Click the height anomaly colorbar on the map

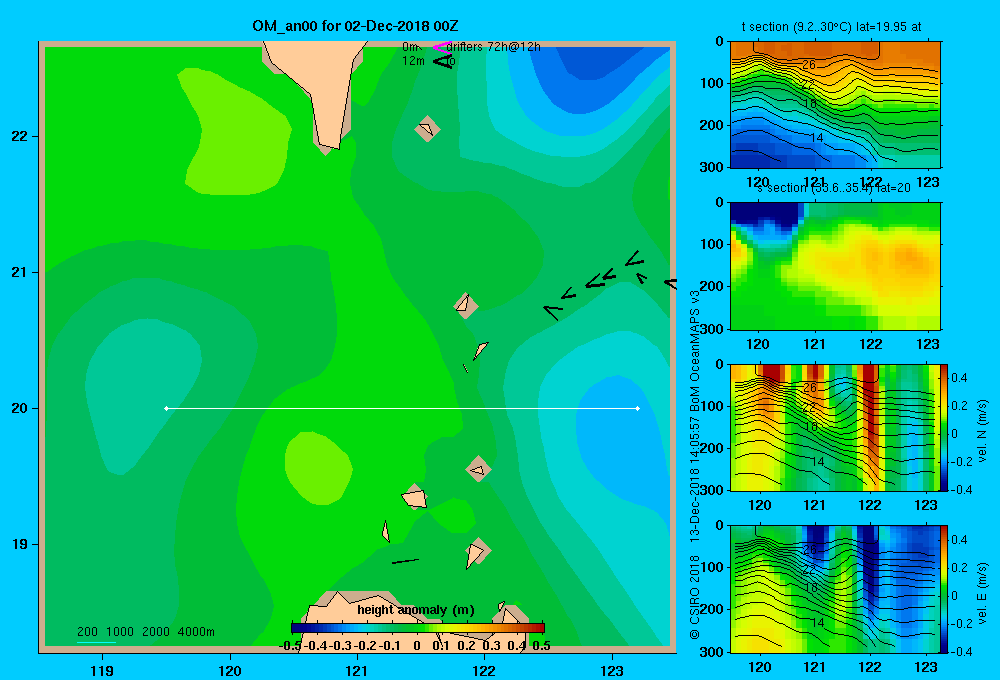coord(418,628)
